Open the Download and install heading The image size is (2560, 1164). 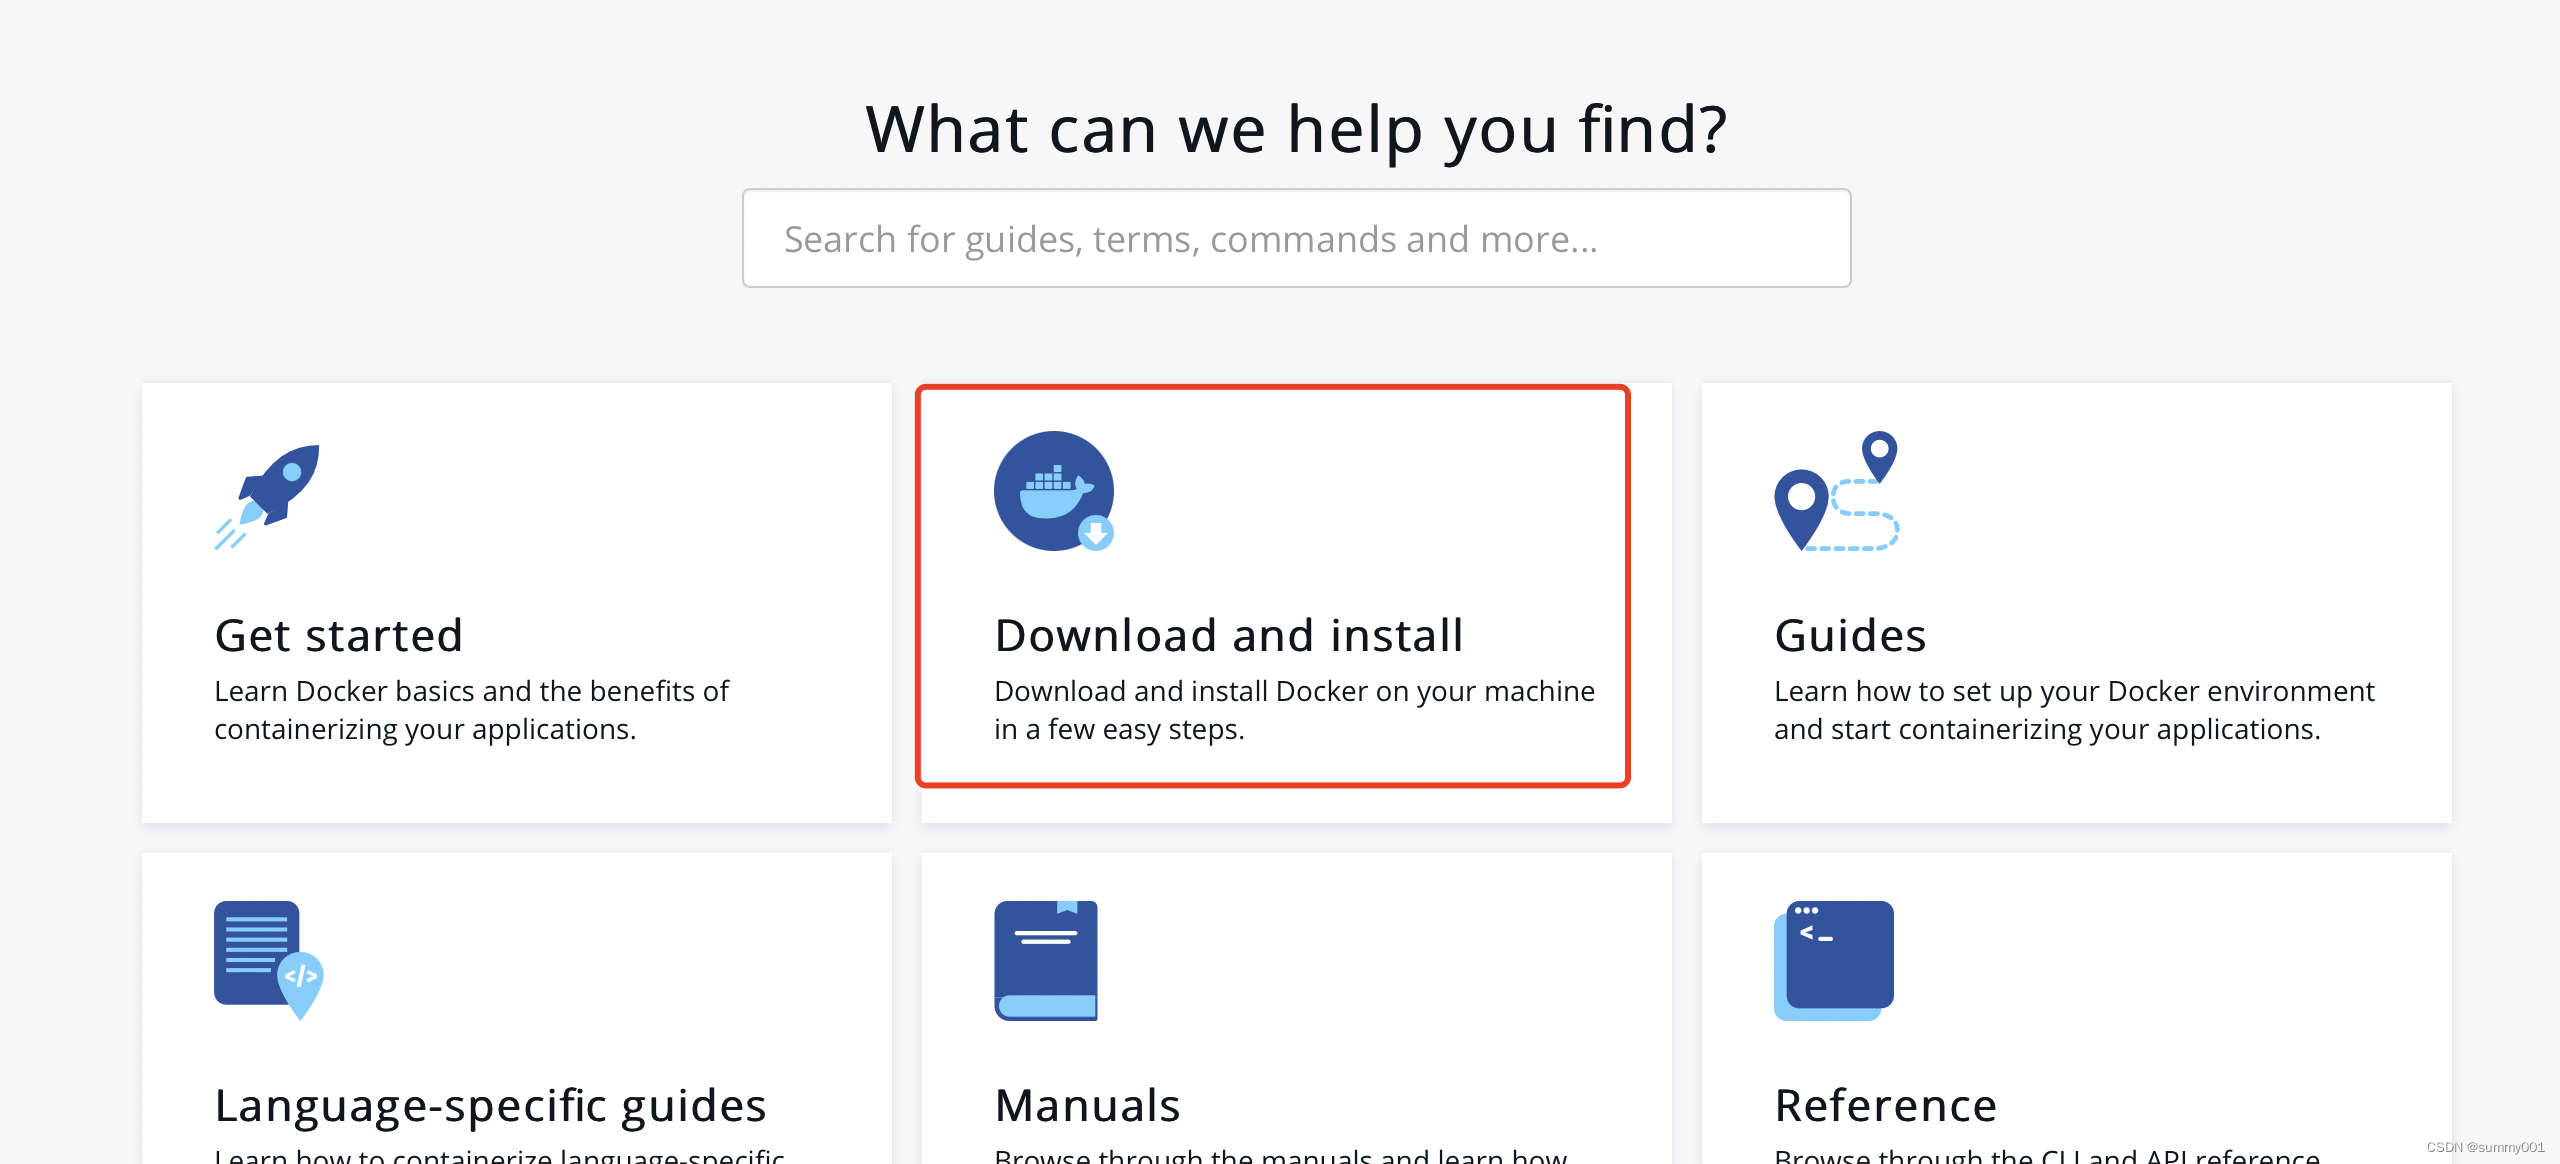1229,635
